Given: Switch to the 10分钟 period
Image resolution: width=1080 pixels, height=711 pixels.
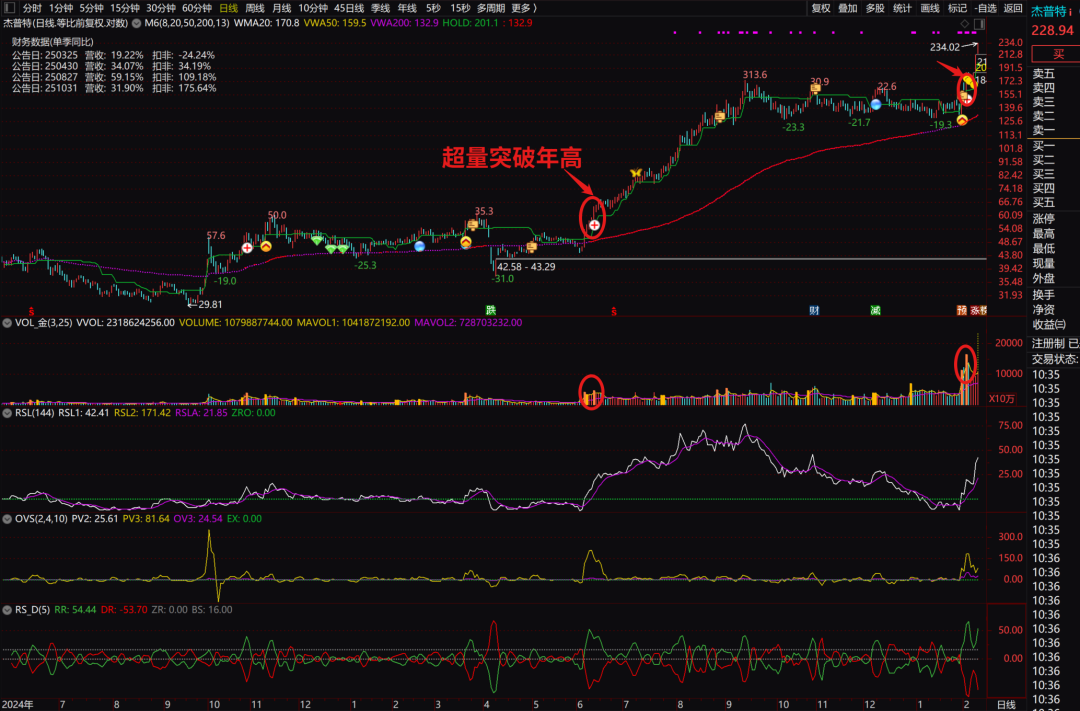Looking at the screenshot, I should click(x=313, y=8).
